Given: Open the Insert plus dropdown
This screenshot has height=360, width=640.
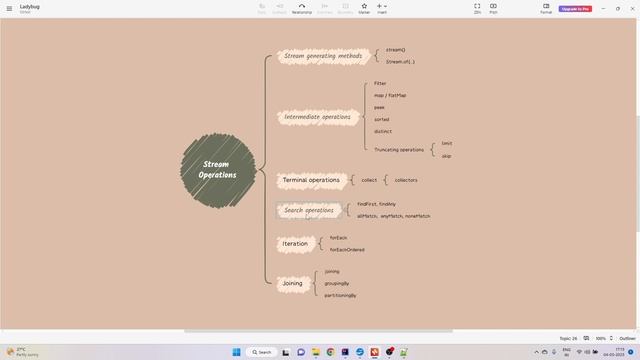Looking at the screenshot, I should 382,9.
